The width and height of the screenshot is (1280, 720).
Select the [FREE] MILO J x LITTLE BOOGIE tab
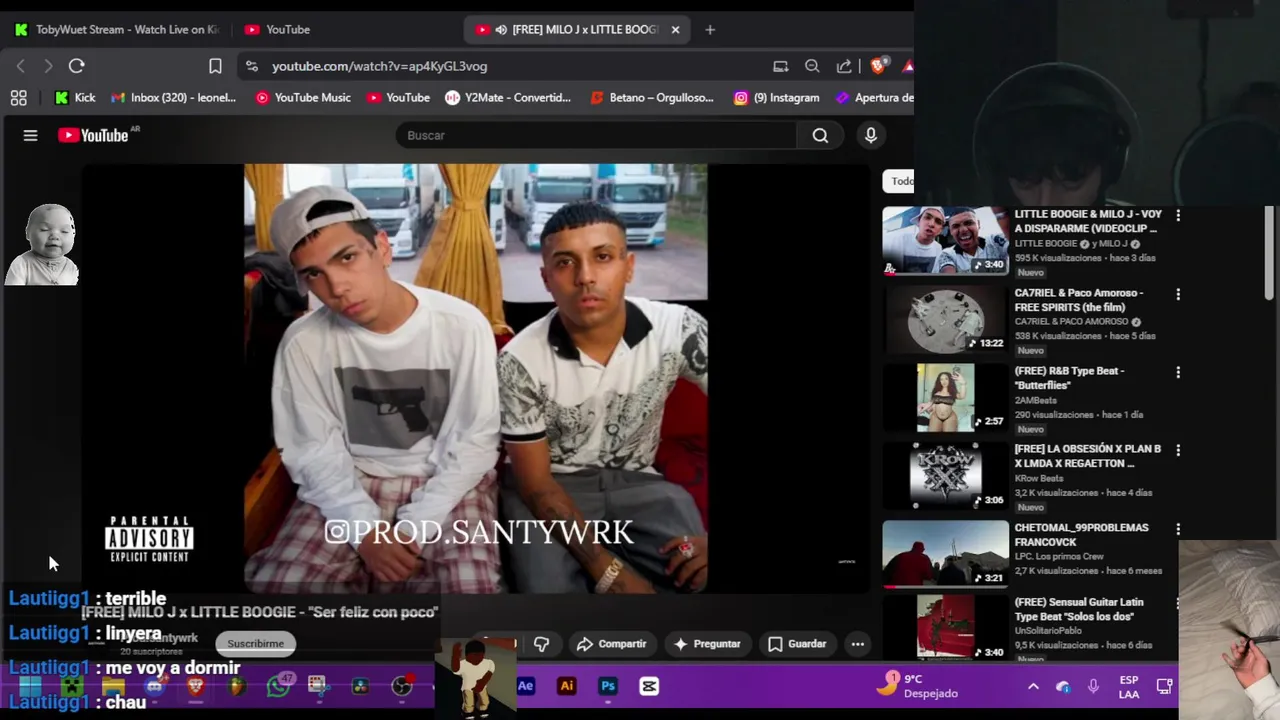coord(575,30)
